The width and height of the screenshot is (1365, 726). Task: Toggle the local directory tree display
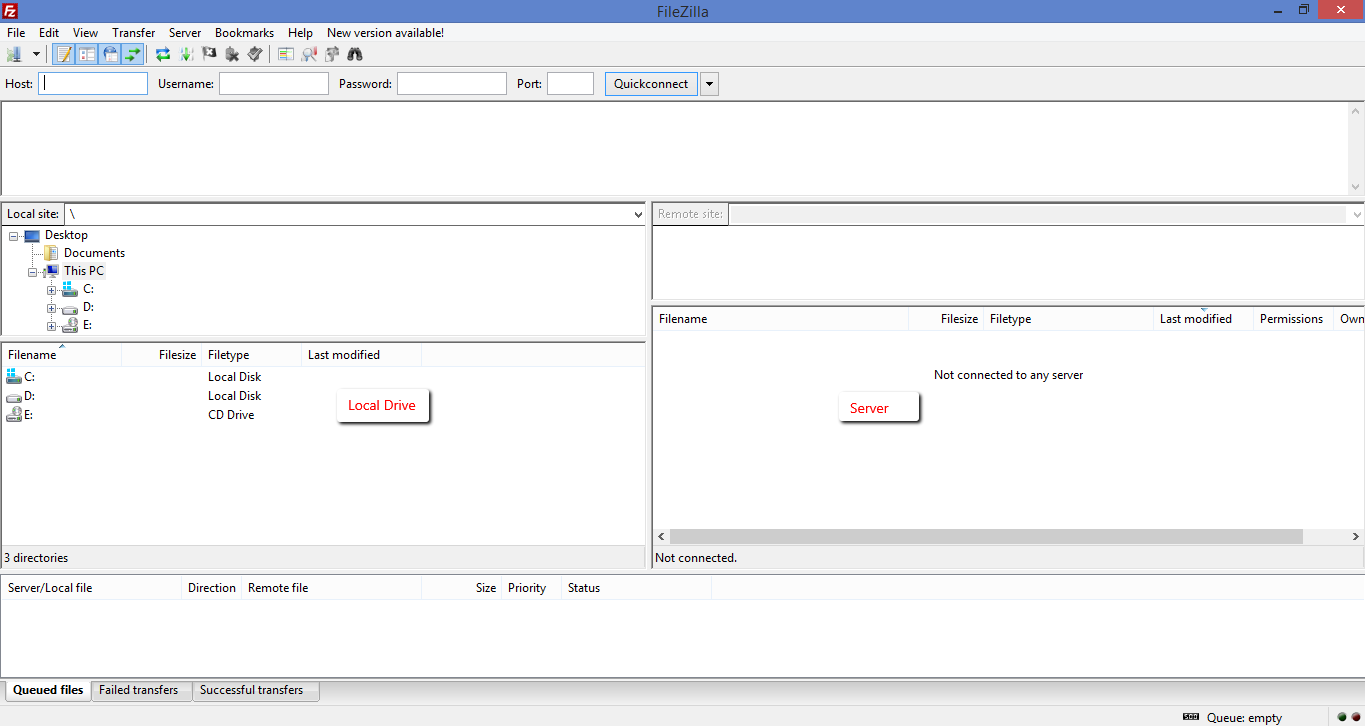tap(87, 54)
